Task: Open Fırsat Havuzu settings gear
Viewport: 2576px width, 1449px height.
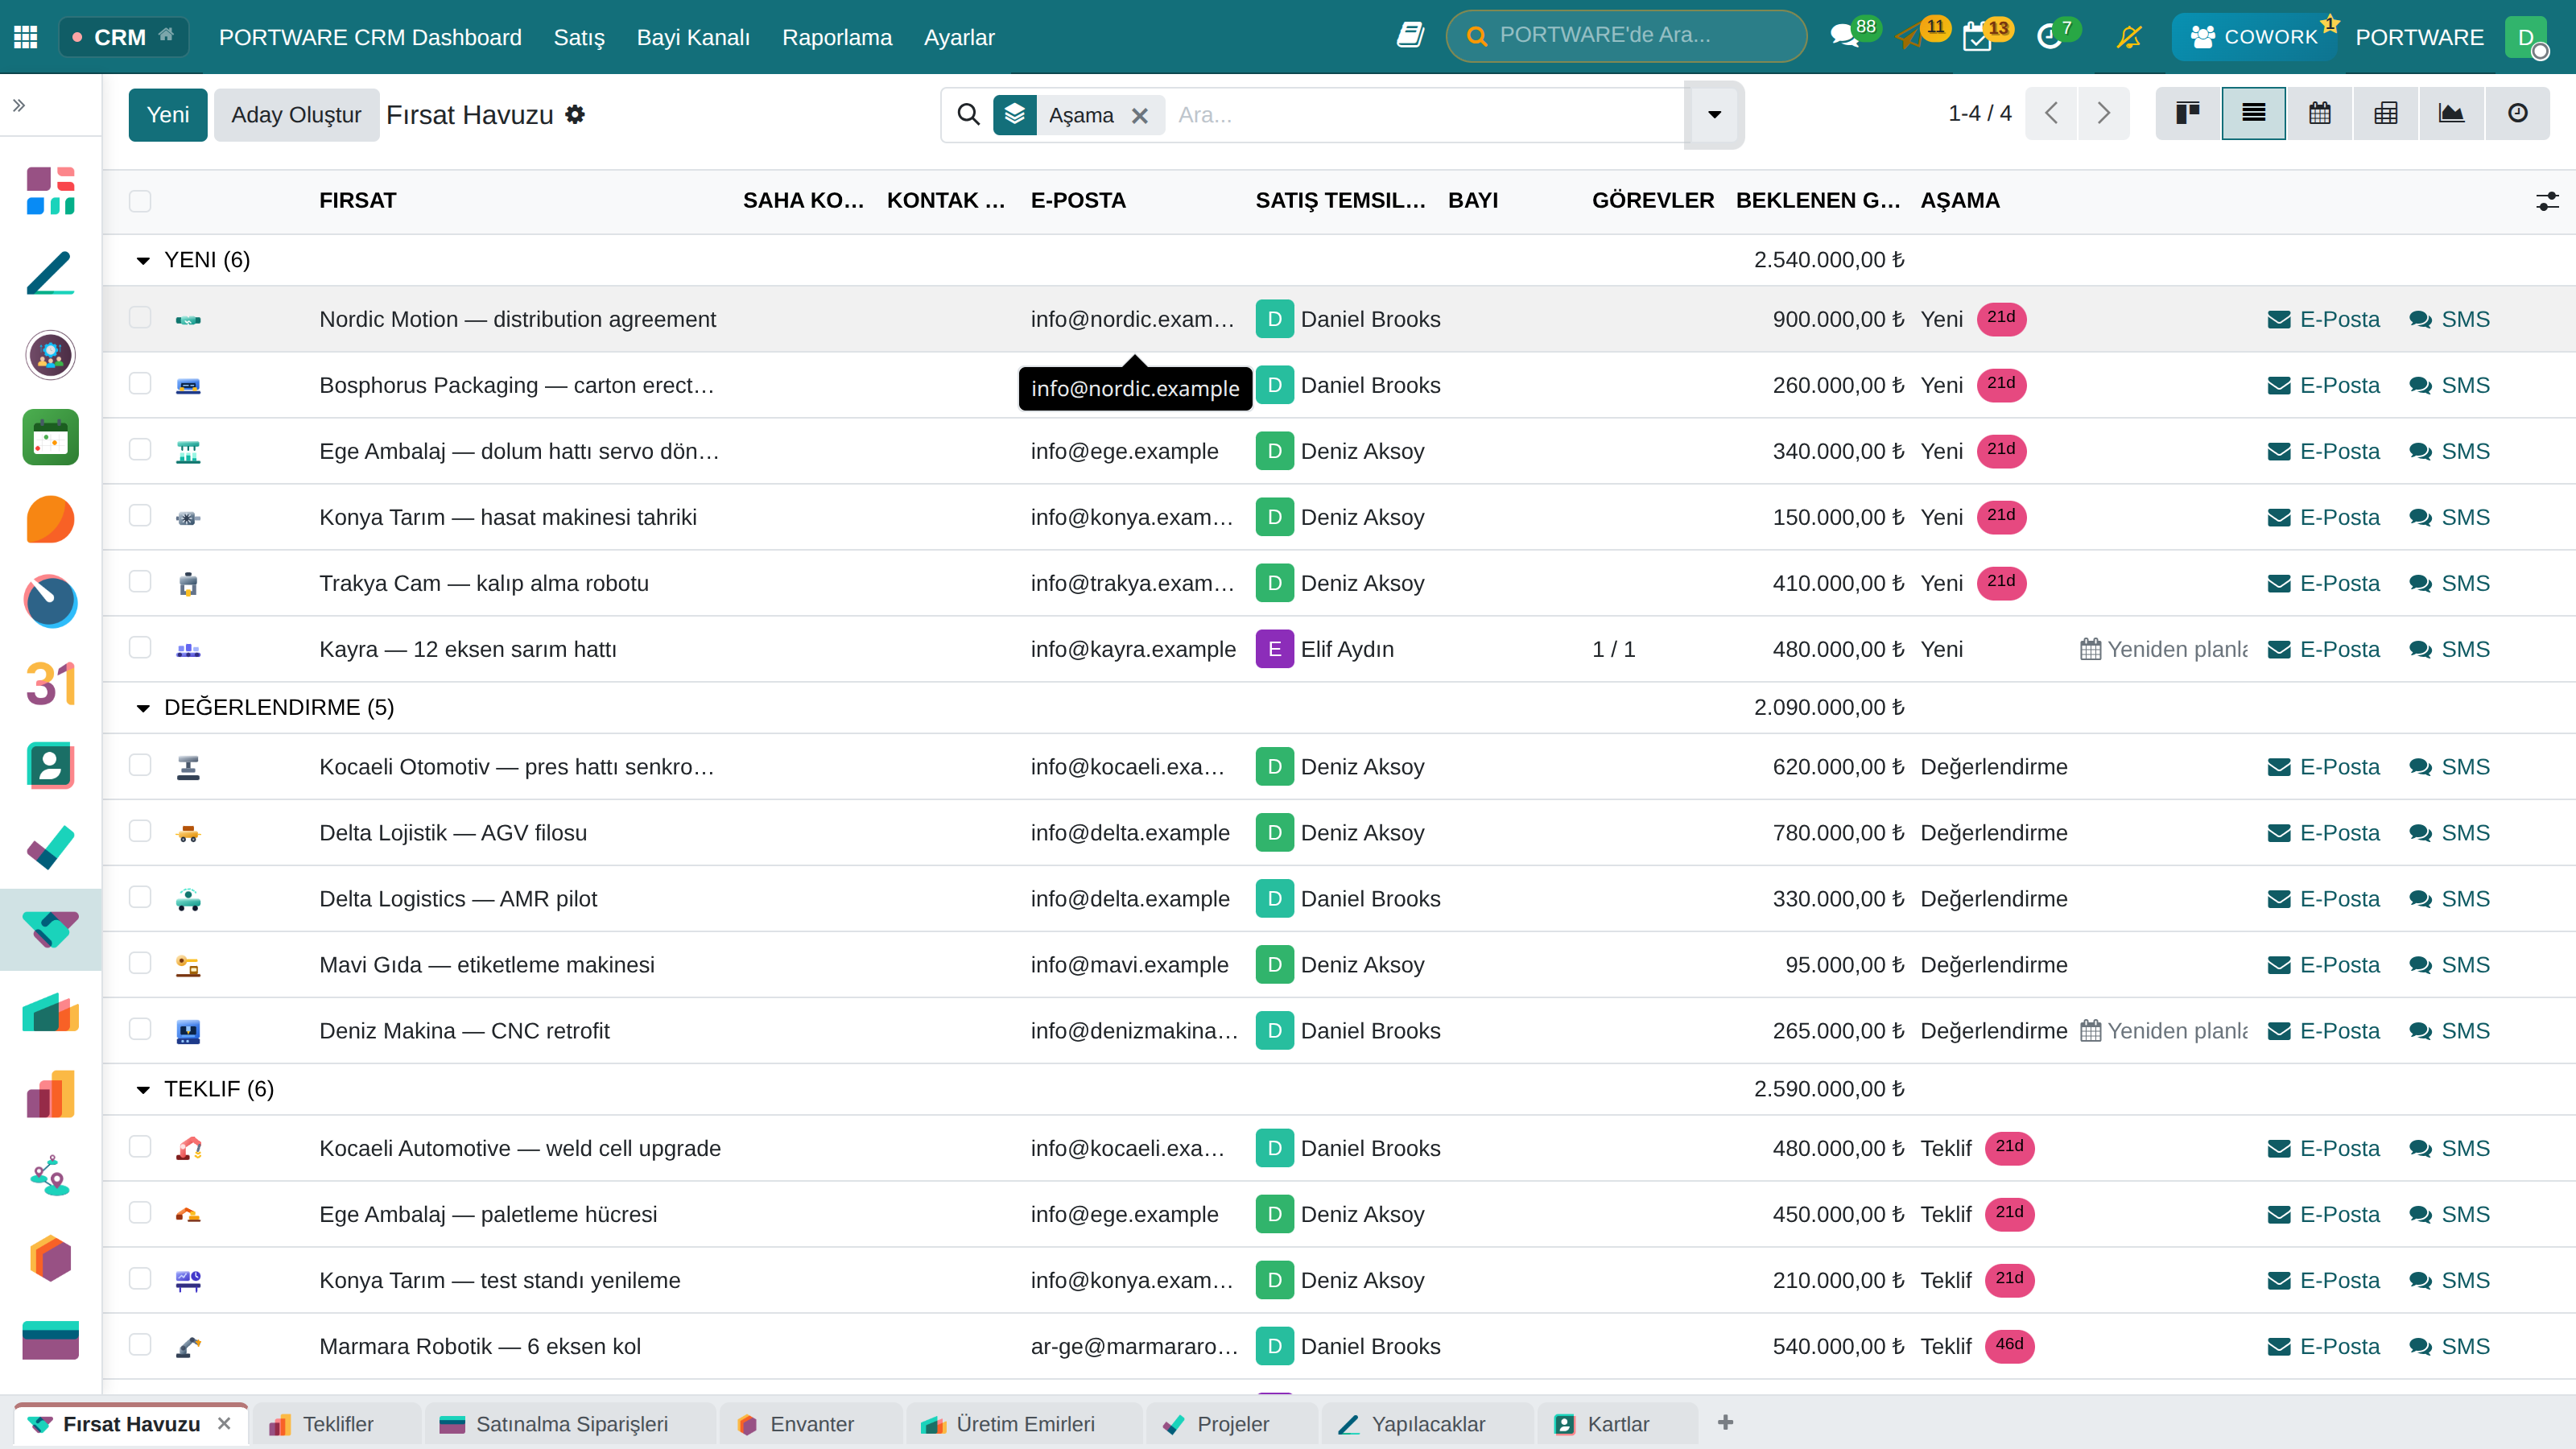Action: tap(575, 115)
